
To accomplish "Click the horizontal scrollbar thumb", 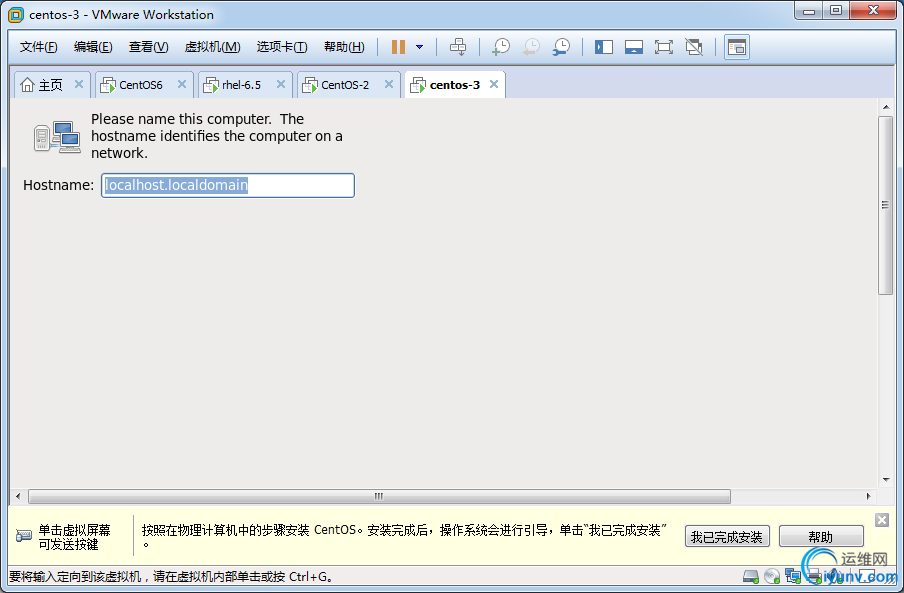I will tap(379, 496).
